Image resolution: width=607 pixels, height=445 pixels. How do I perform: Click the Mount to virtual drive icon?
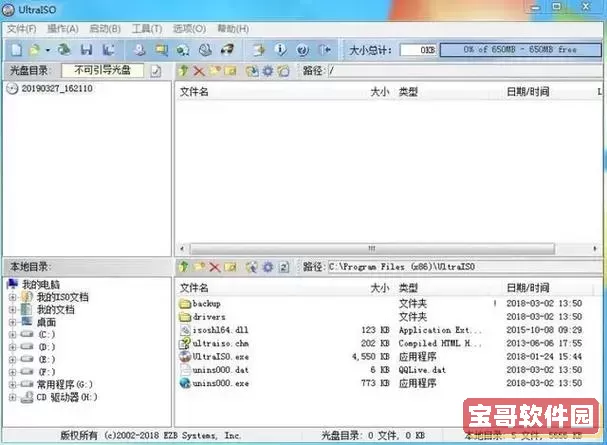(x=205, y=50)
